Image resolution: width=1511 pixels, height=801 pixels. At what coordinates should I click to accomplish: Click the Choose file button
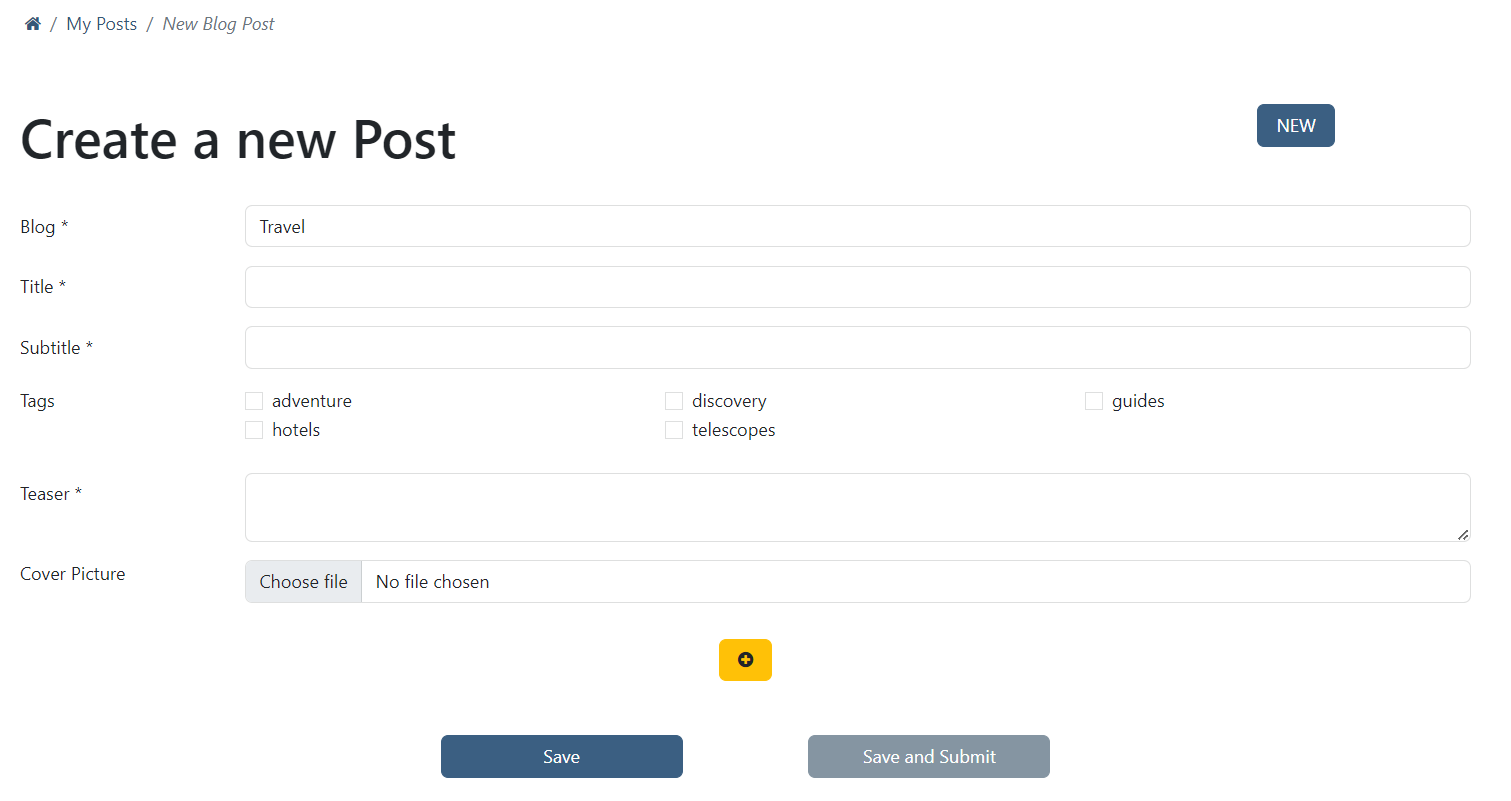pos(303,582)
